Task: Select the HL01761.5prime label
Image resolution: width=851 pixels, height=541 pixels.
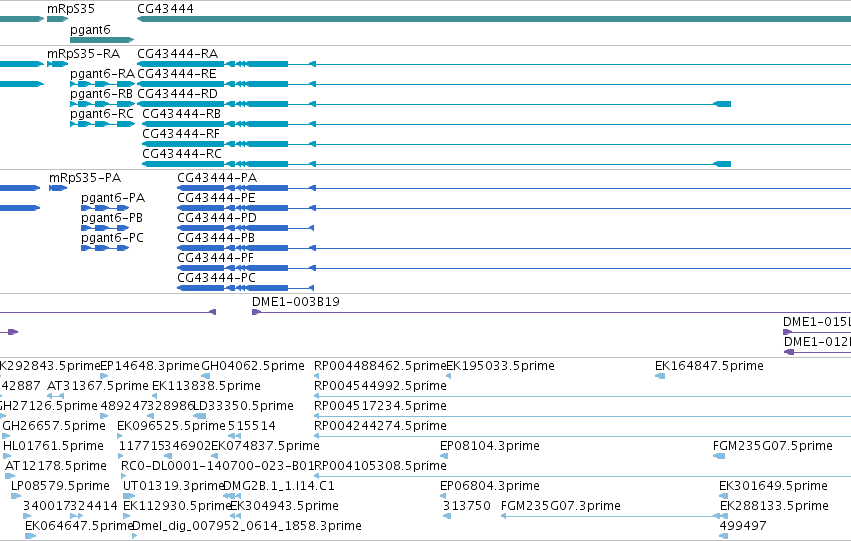Action: point(53,447)
